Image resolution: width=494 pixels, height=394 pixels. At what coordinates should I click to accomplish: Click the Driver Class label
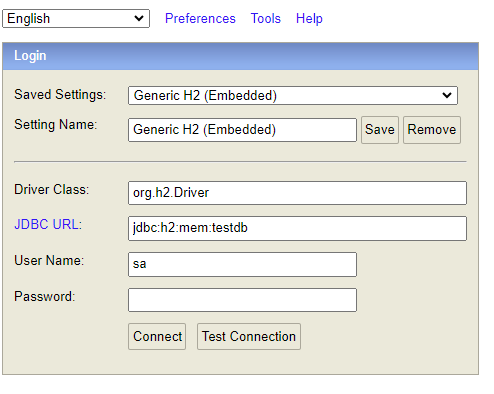coord(52,189)
